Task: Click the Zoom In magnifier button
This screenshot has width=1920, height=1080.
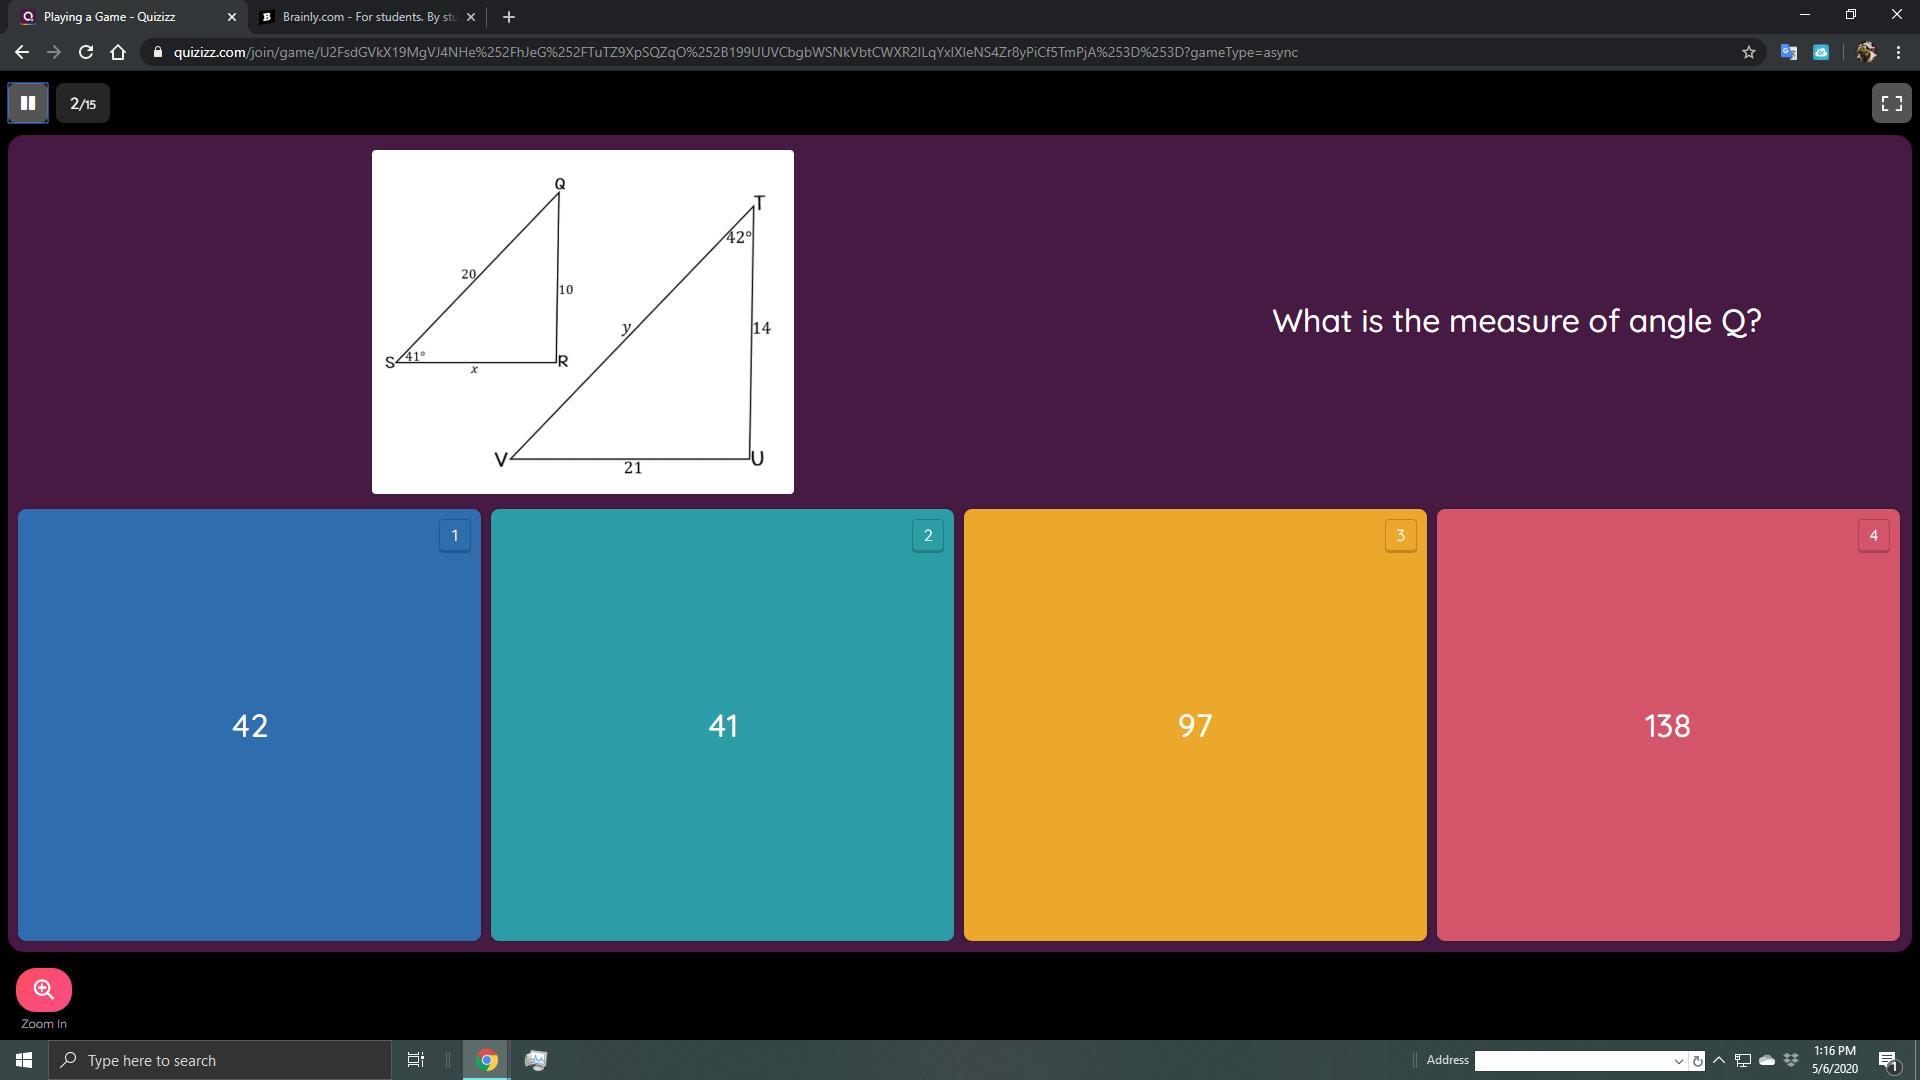Action: click(x=44, y=989)
